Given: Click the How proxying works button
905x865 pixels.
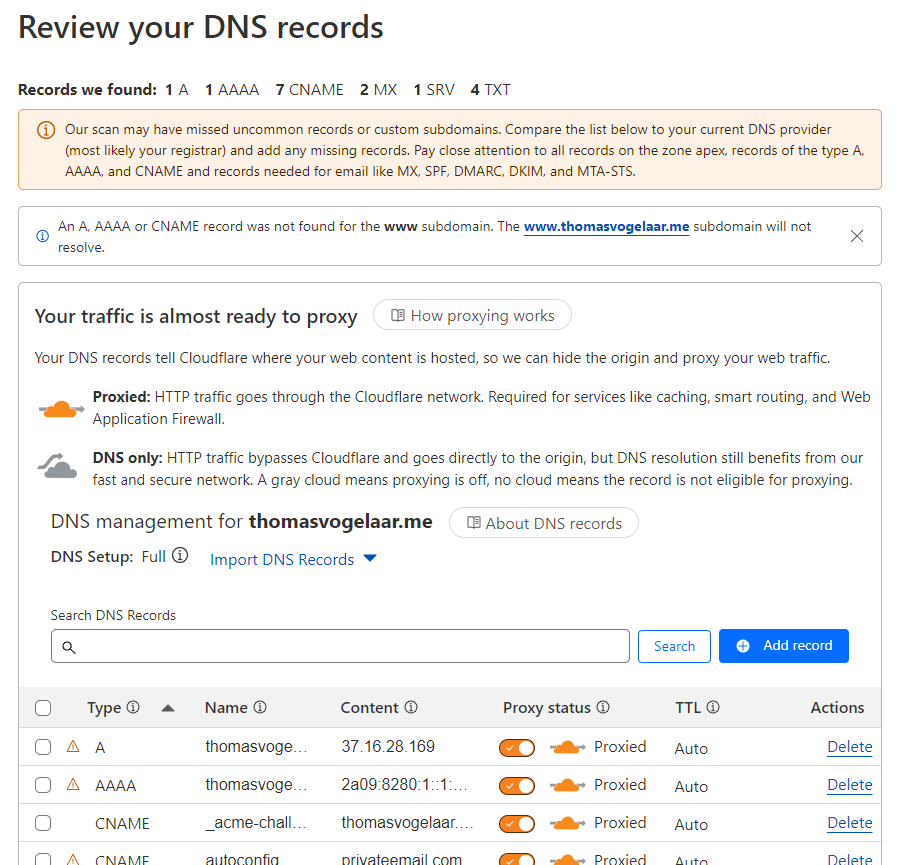Looking at the screenshot, I should [x=472, y=314].
